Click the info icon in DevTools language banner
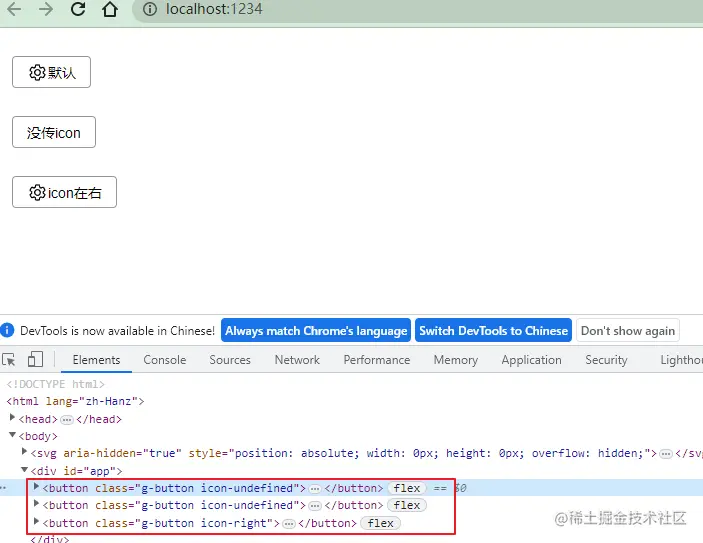 coord(7,330)
